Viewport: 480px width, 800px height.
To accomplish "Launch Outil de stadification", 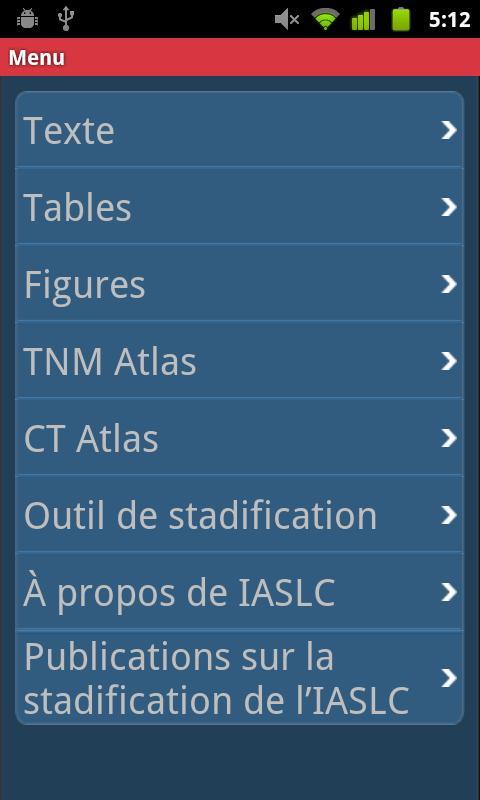I will 239,514.
